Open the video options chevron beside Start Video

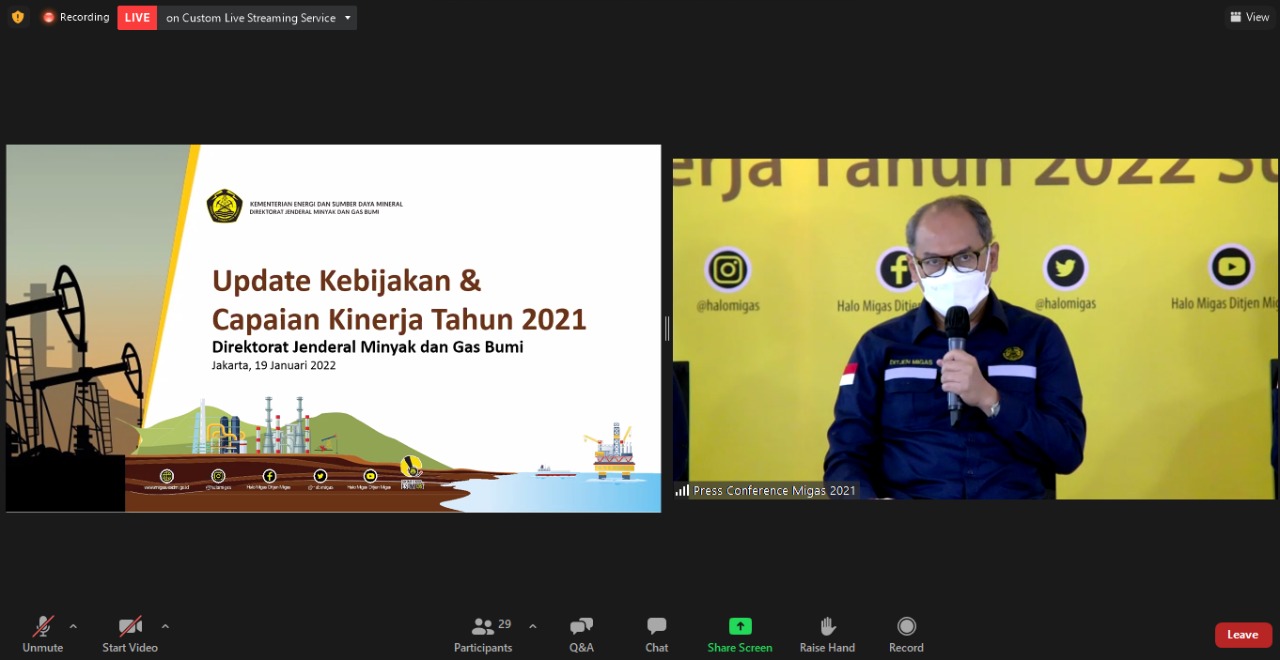pyautogui.click(x=165, y=627)
